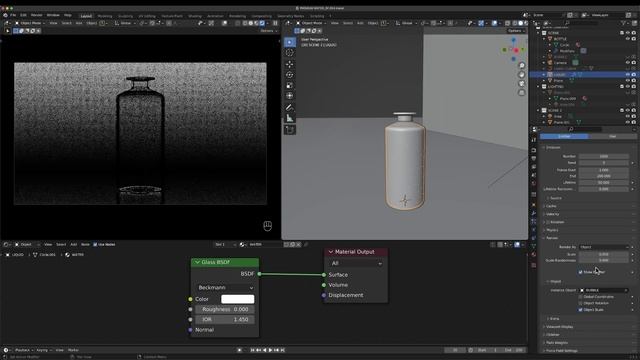Select the Annotate tool in viewport toolbar
The image size is (640, 360).
(289, 107)
